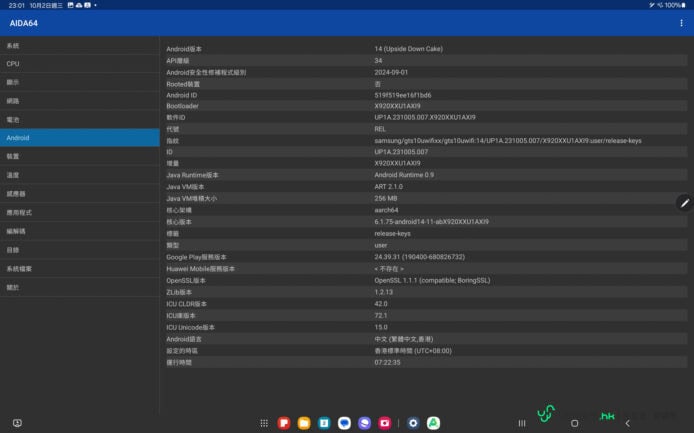Click the AIDA64 app title

[x=23, y=23]
